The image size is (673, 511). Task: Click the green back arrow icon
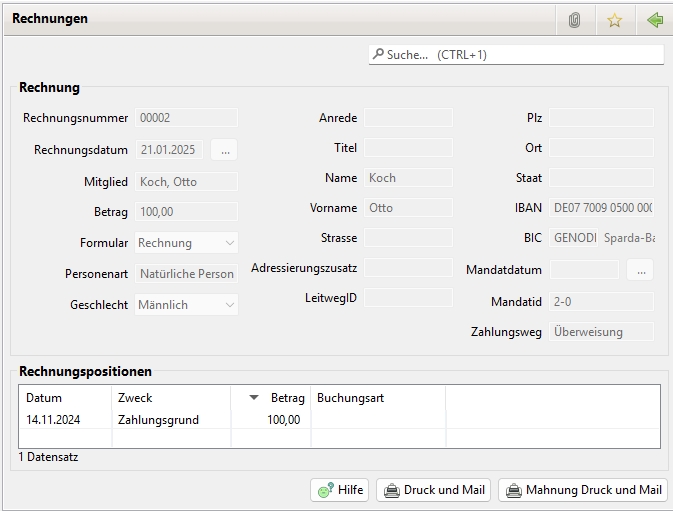[x=655, y=20]
